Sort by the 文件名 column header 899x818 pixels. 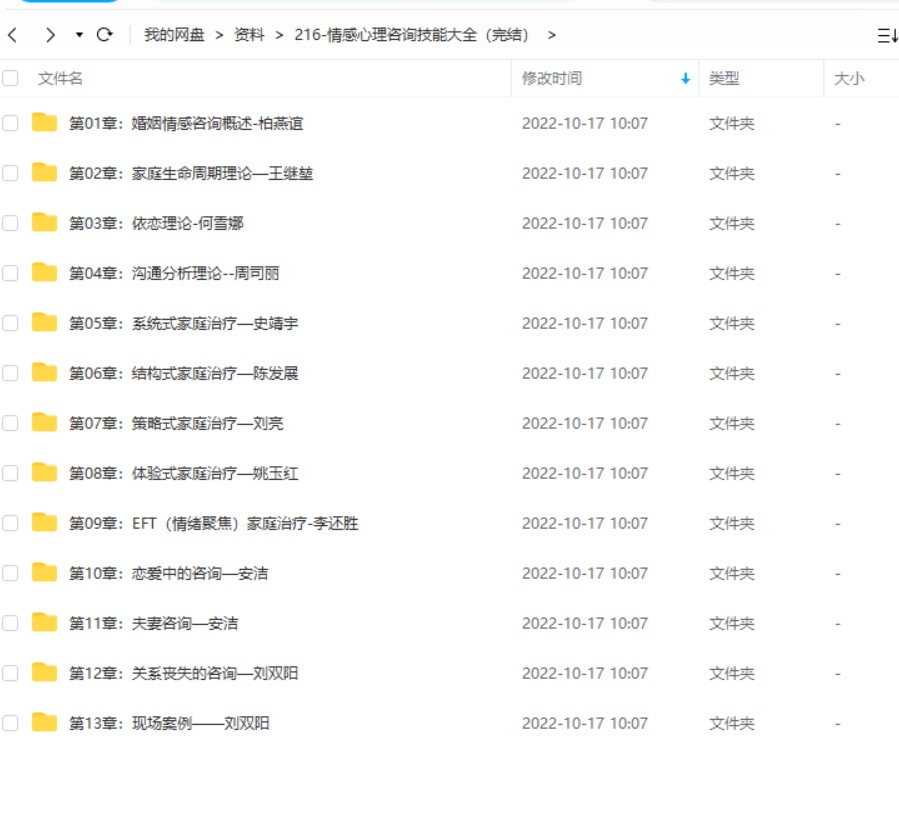pos(60,79)
